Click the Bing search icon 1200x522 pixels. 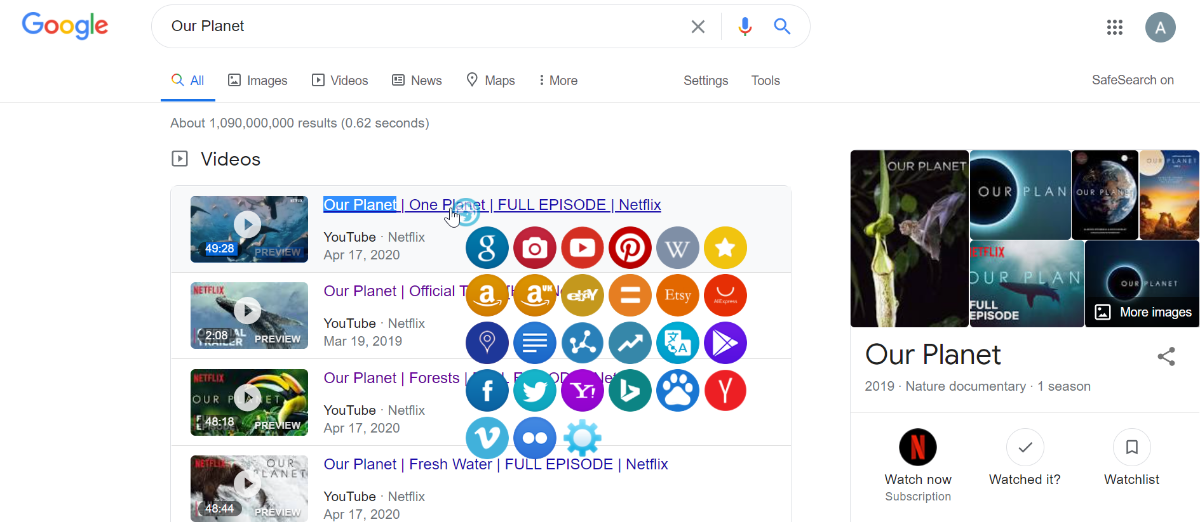(630, 390)
